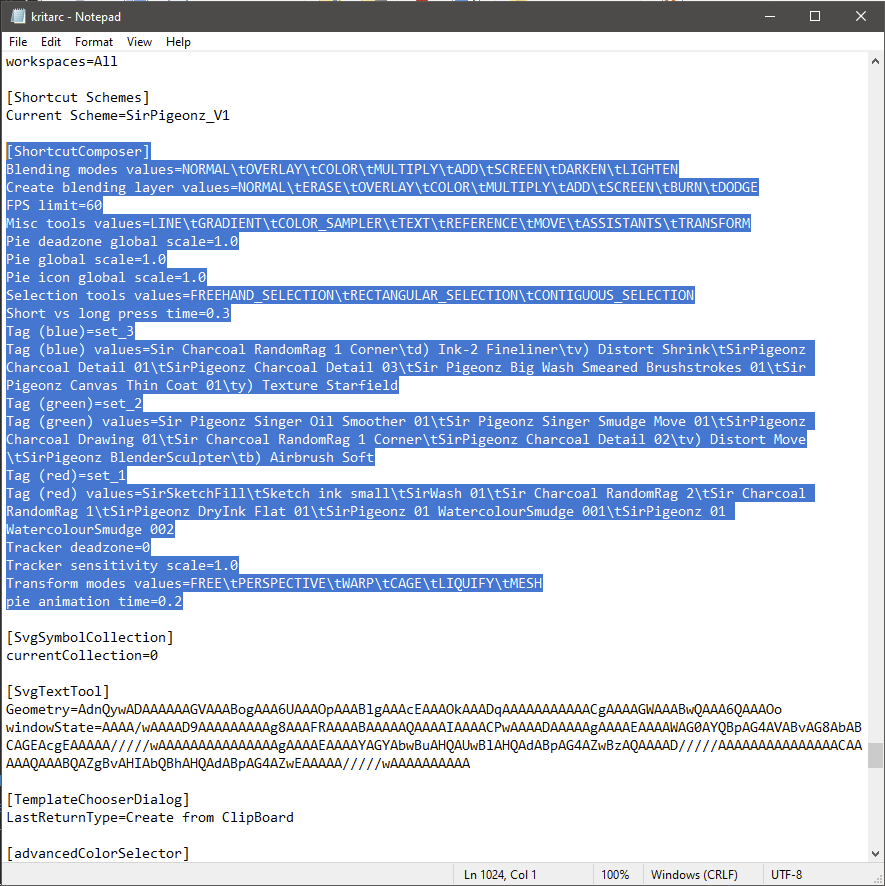This screenshot has width=885, height=886.
Task: Click the 'SirPigeonz BlenderSculpter' line
Action: pyautogui.click(x=190, y=458)
